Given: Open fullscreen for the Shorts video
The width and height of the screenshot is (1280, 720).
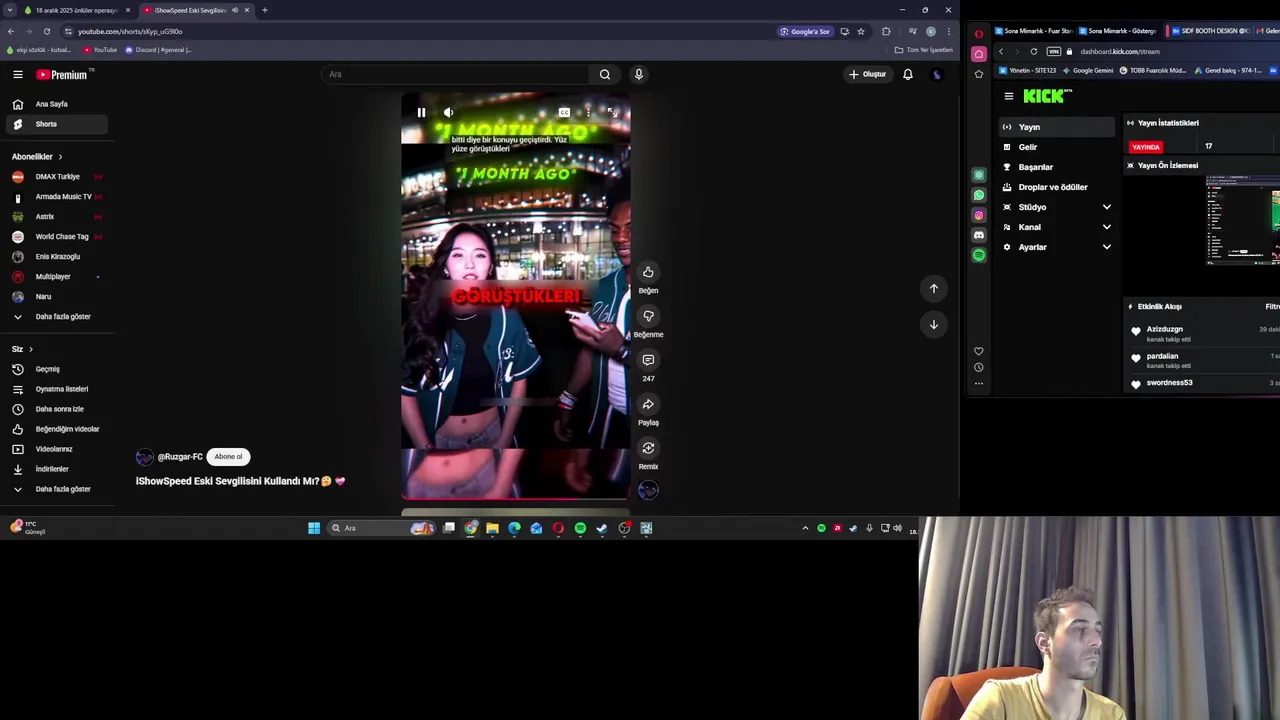Looking at the screenshot, I should [612, 113].
